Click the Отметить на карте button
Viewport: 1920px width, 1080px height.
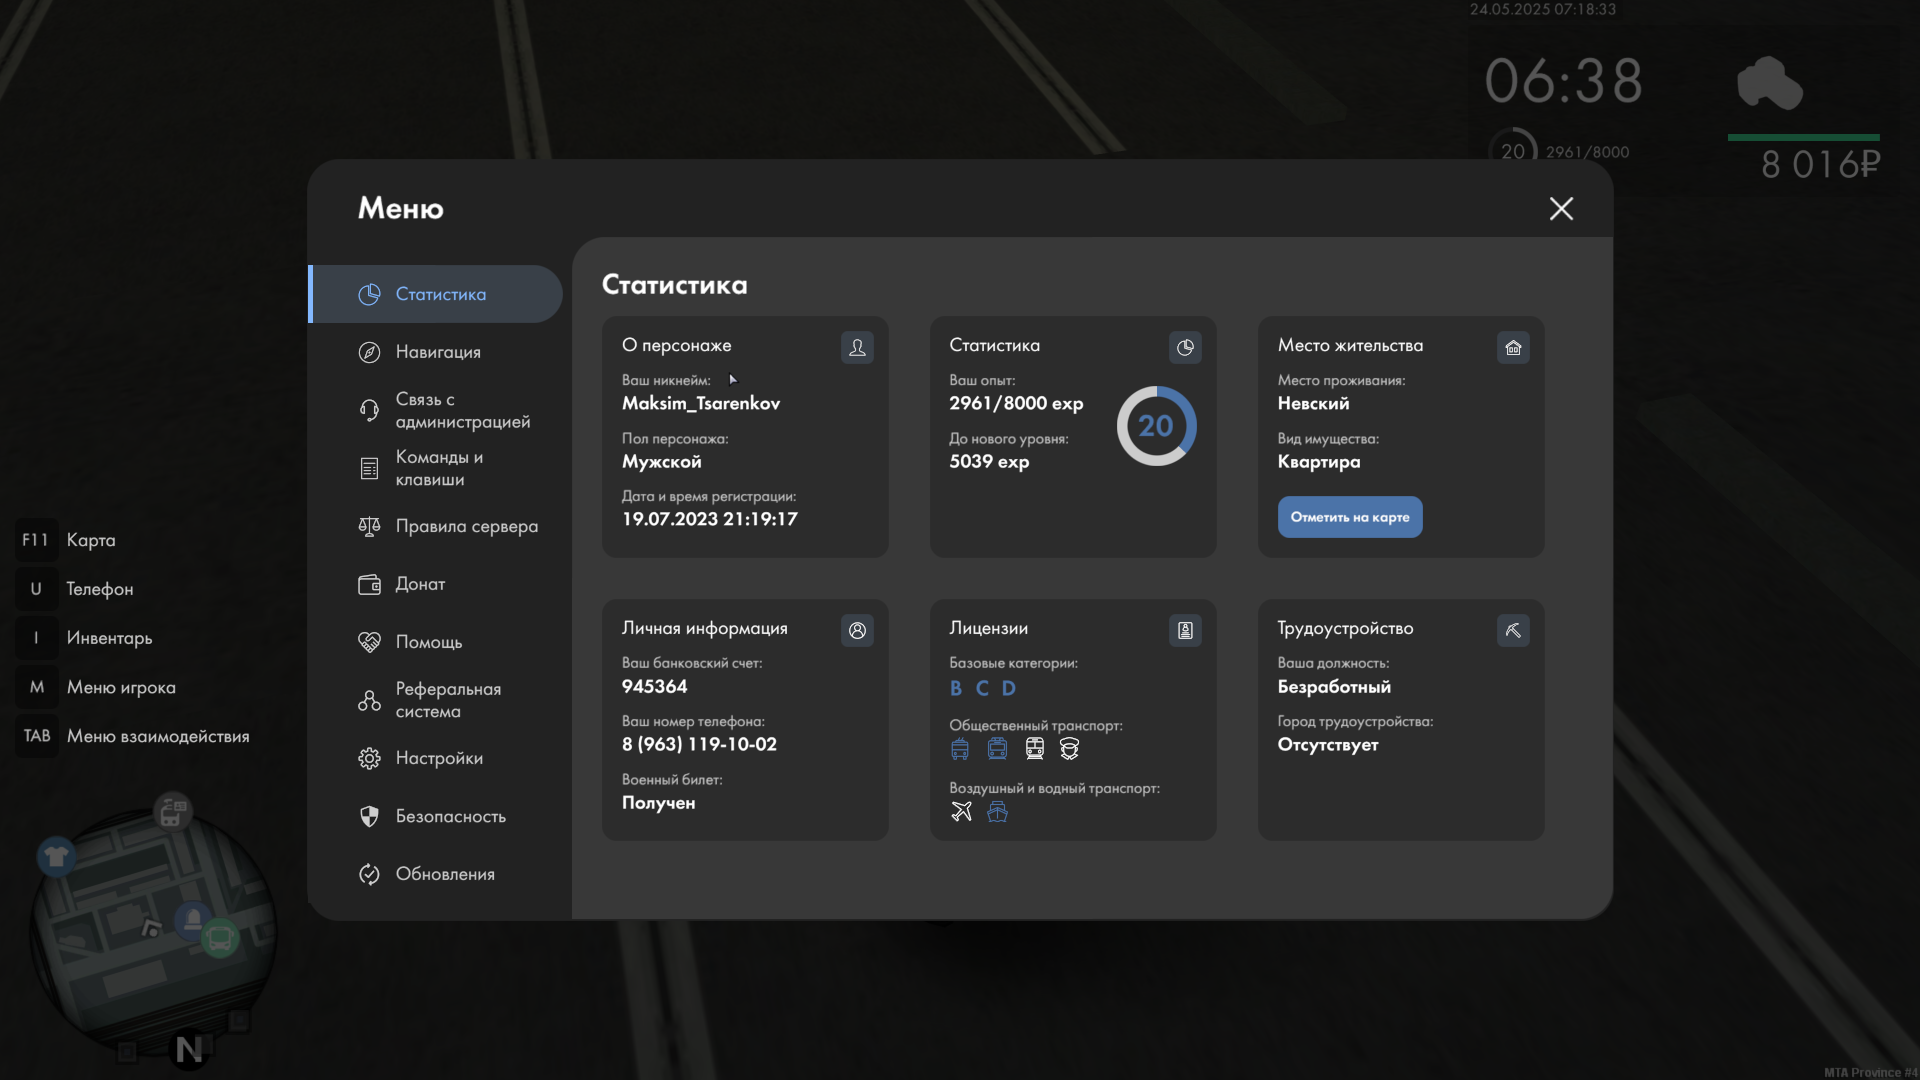pos(1350,517)
